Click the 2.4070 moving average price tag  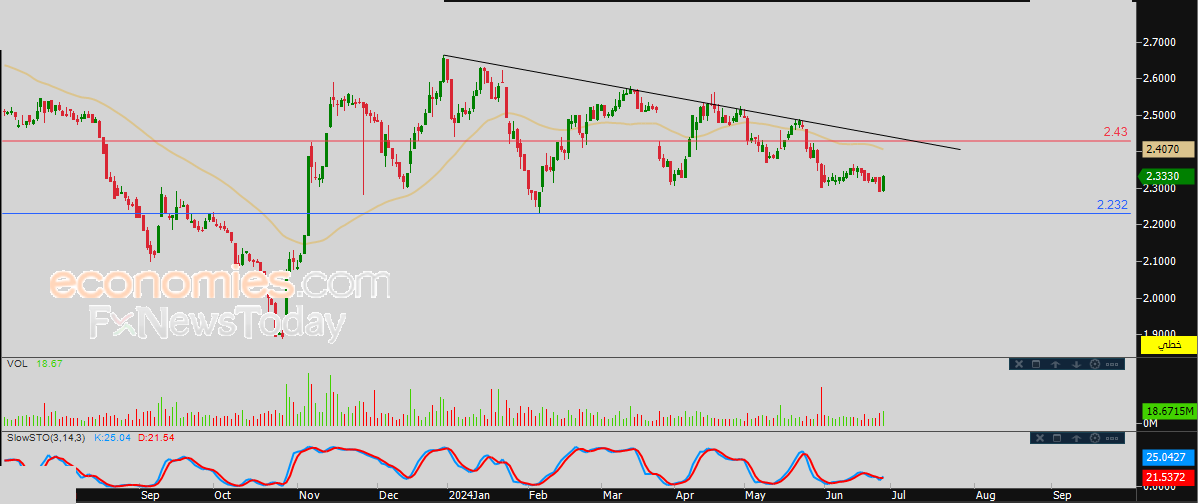[1168, 150]
